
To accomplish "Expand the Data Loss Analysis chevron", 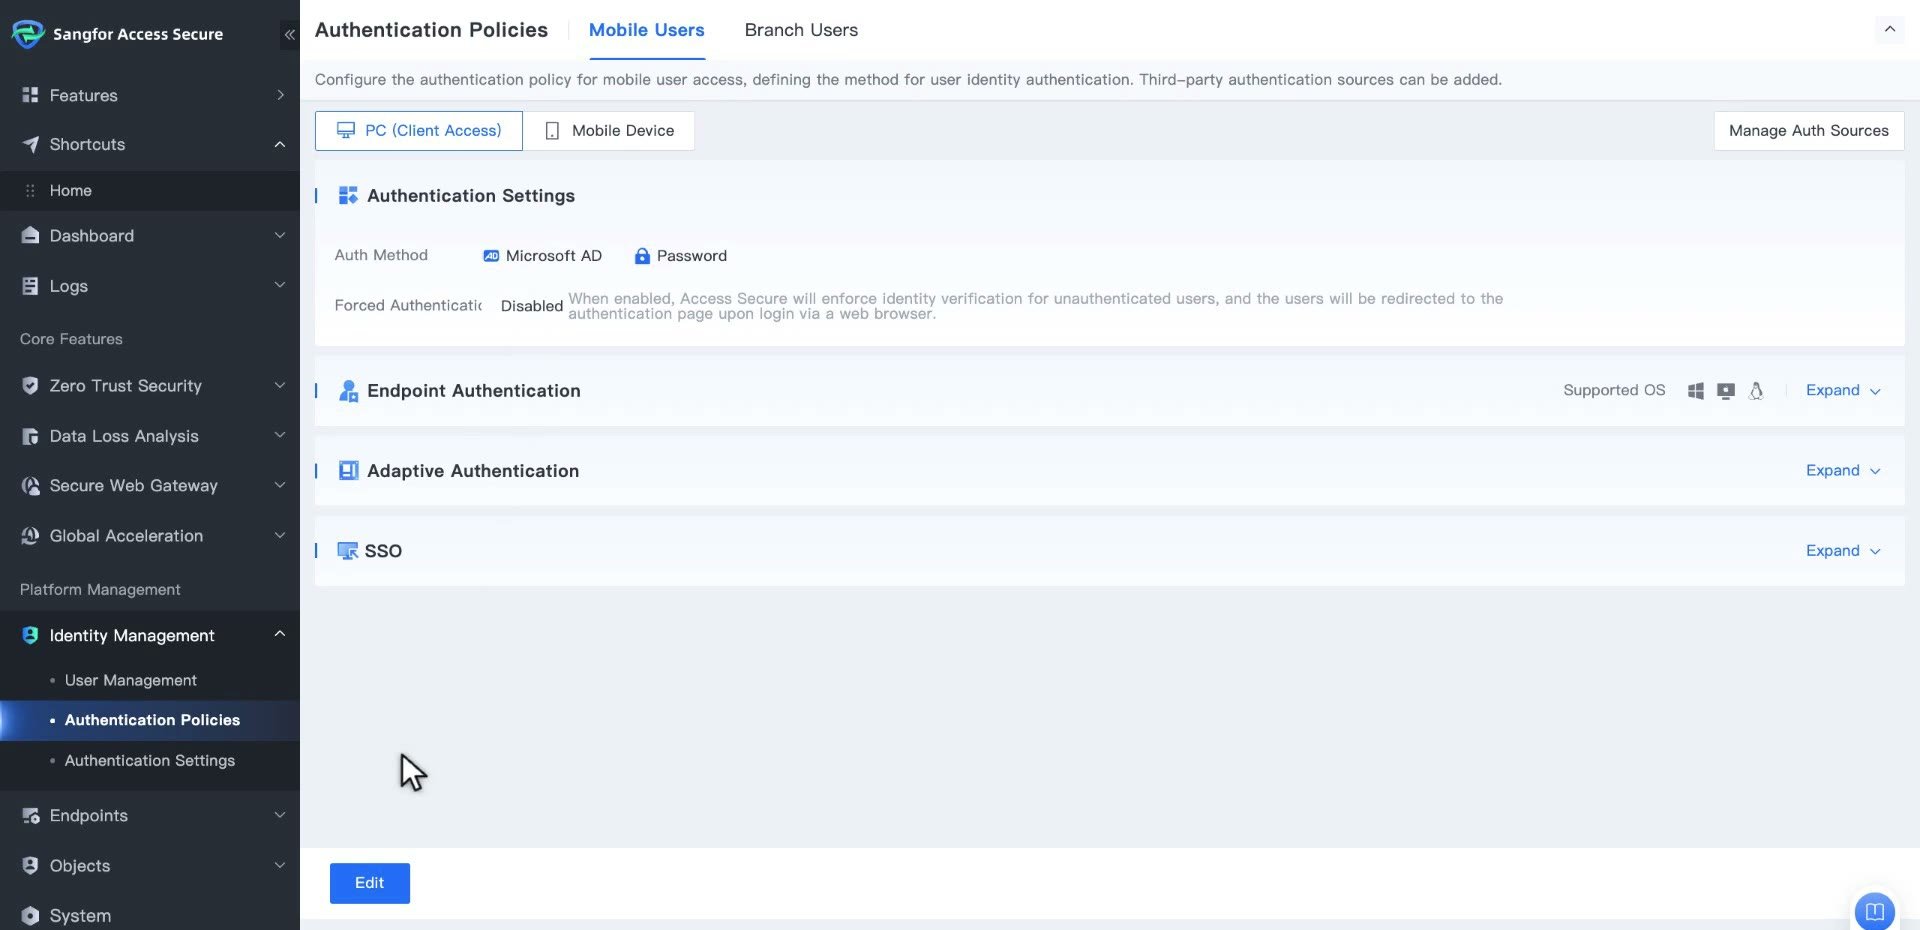I will 280,435.
